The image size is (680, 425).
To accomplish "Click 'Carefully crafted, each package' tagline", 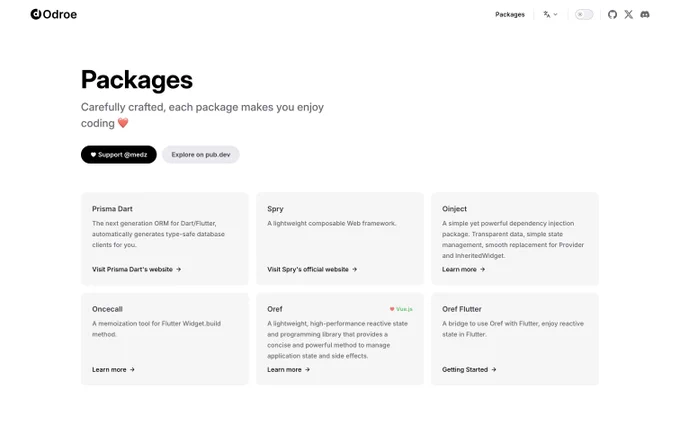I will [202, 115].
